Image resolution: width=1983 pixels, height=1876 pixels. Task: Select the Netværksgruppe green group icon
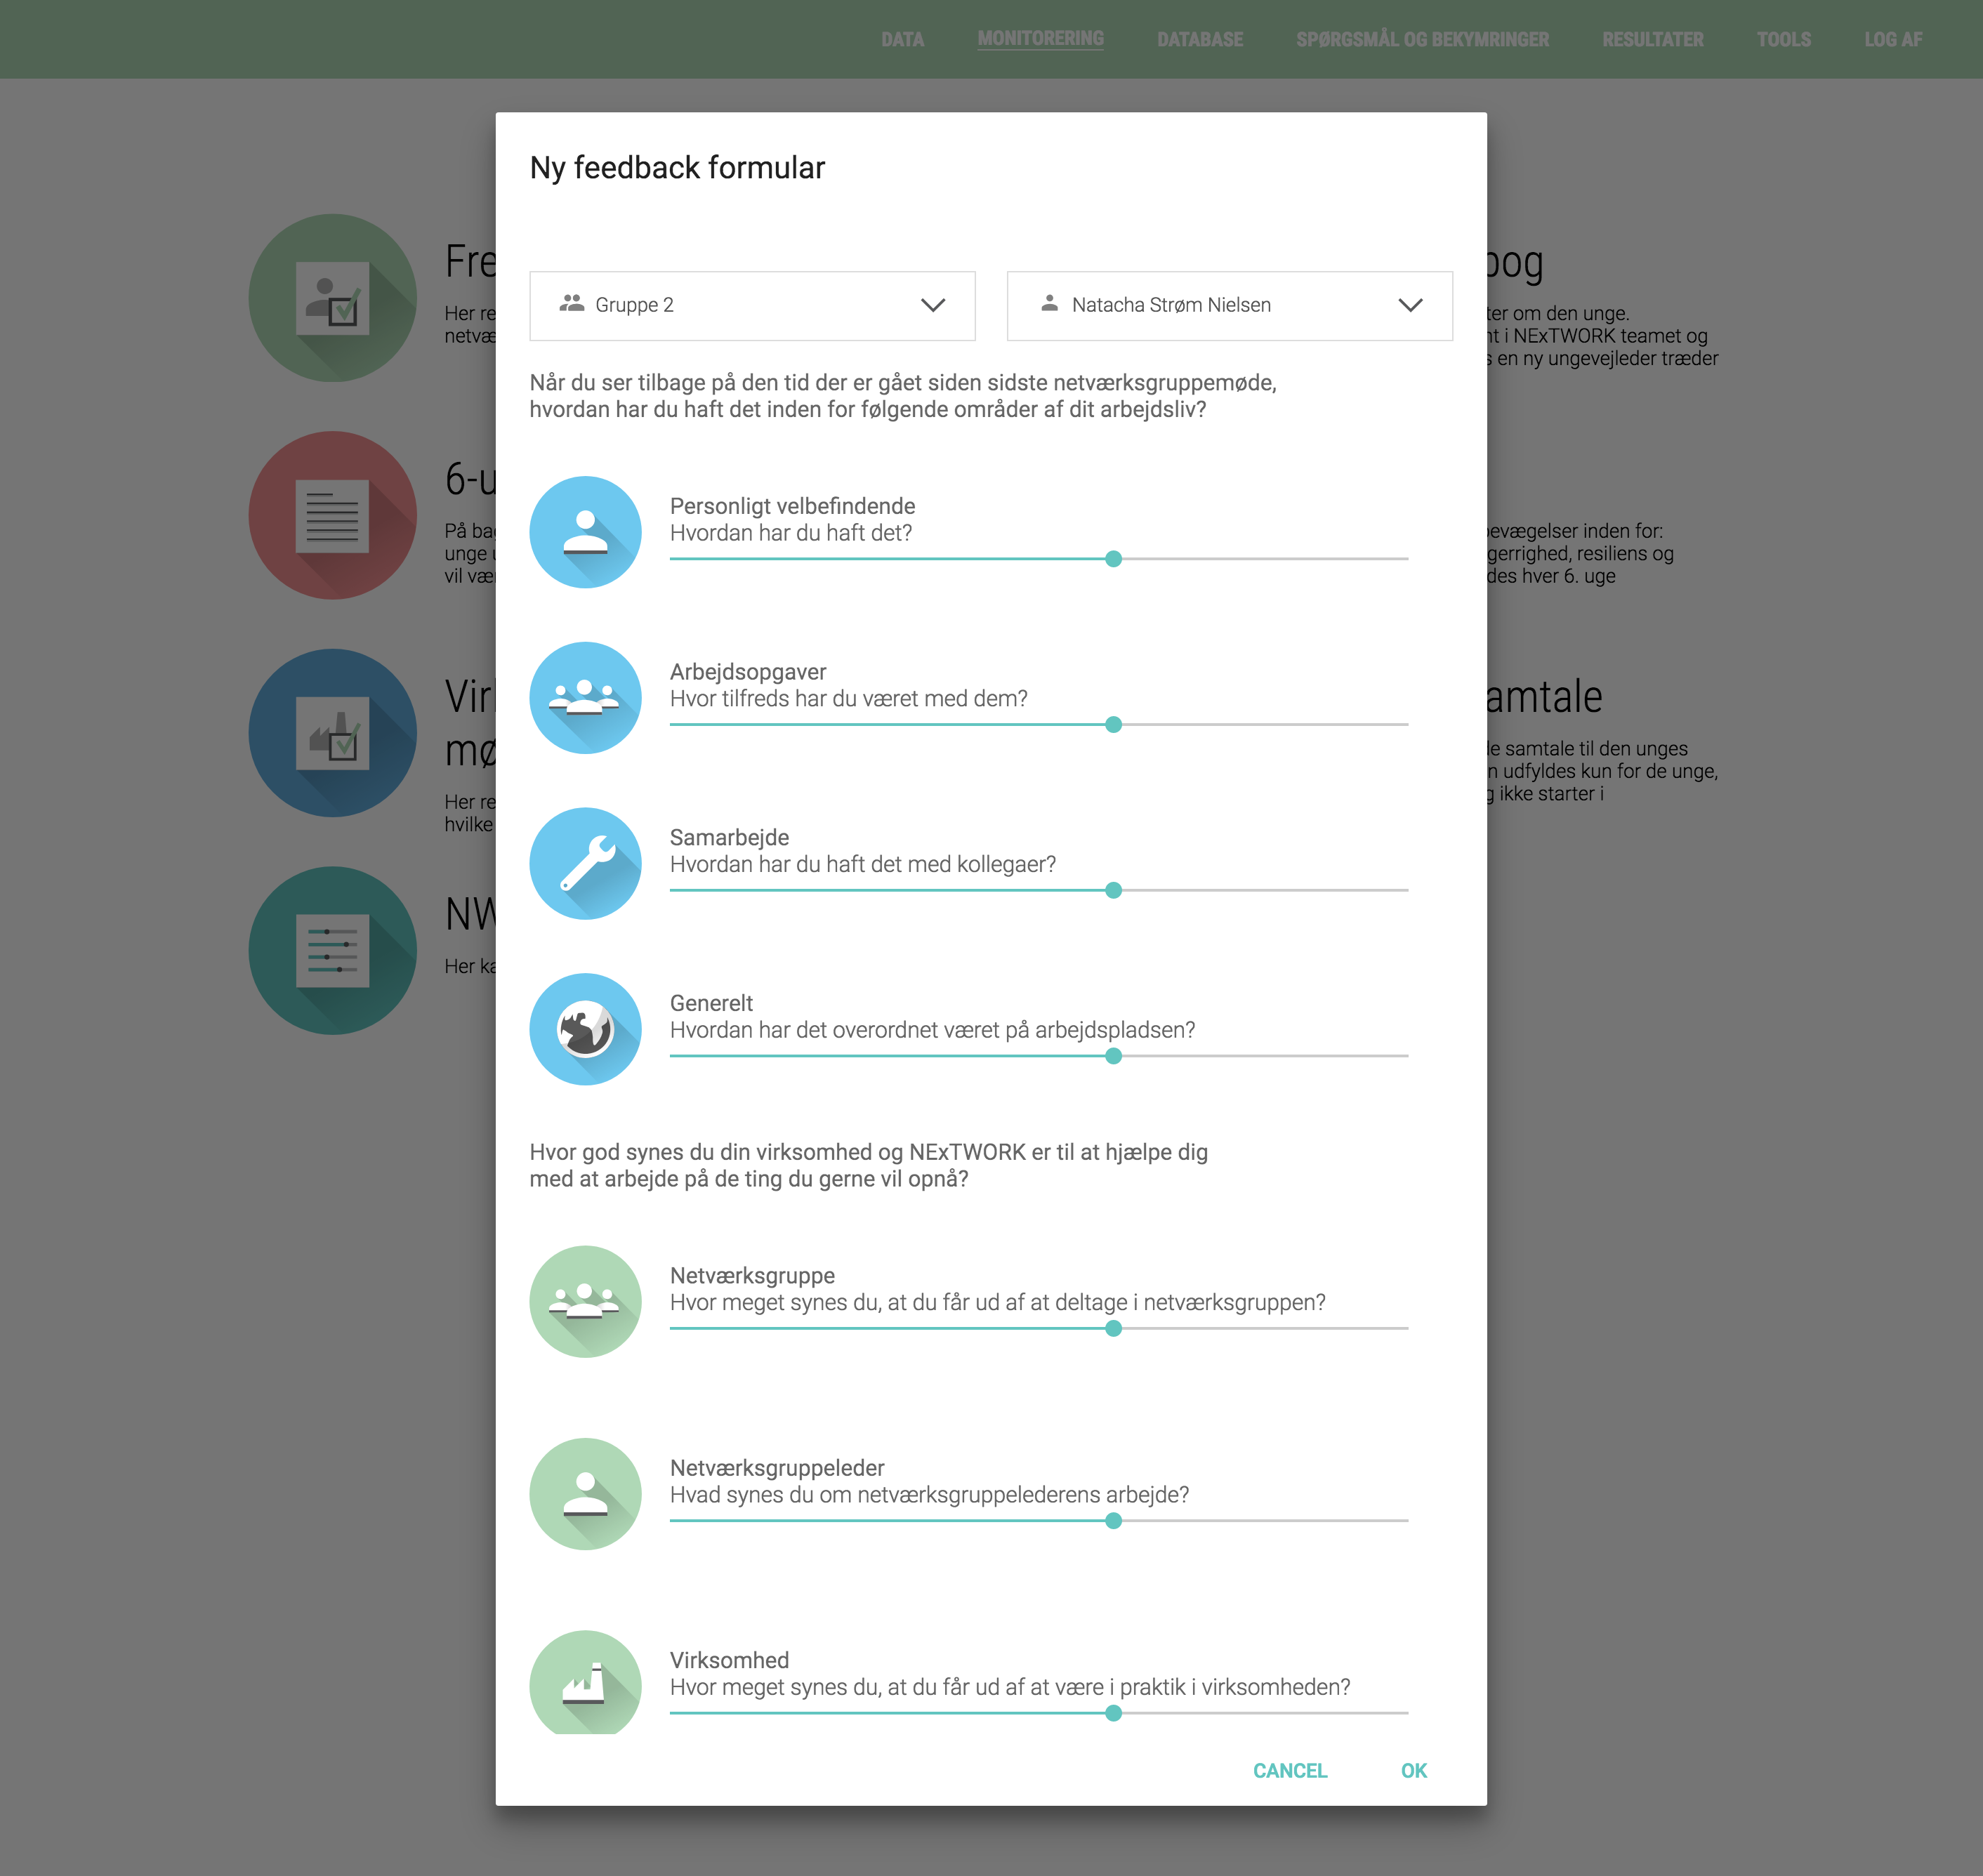pos(586,1302)
